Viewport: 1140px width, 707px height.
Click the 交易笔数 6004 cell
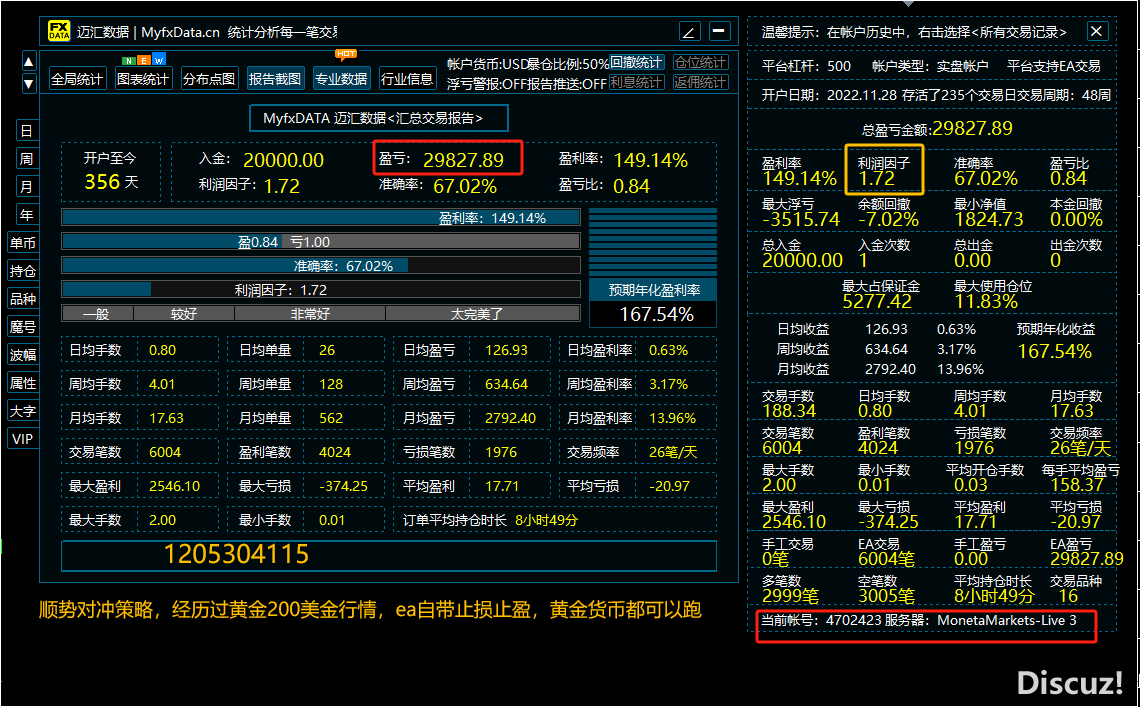click(140, 452)
